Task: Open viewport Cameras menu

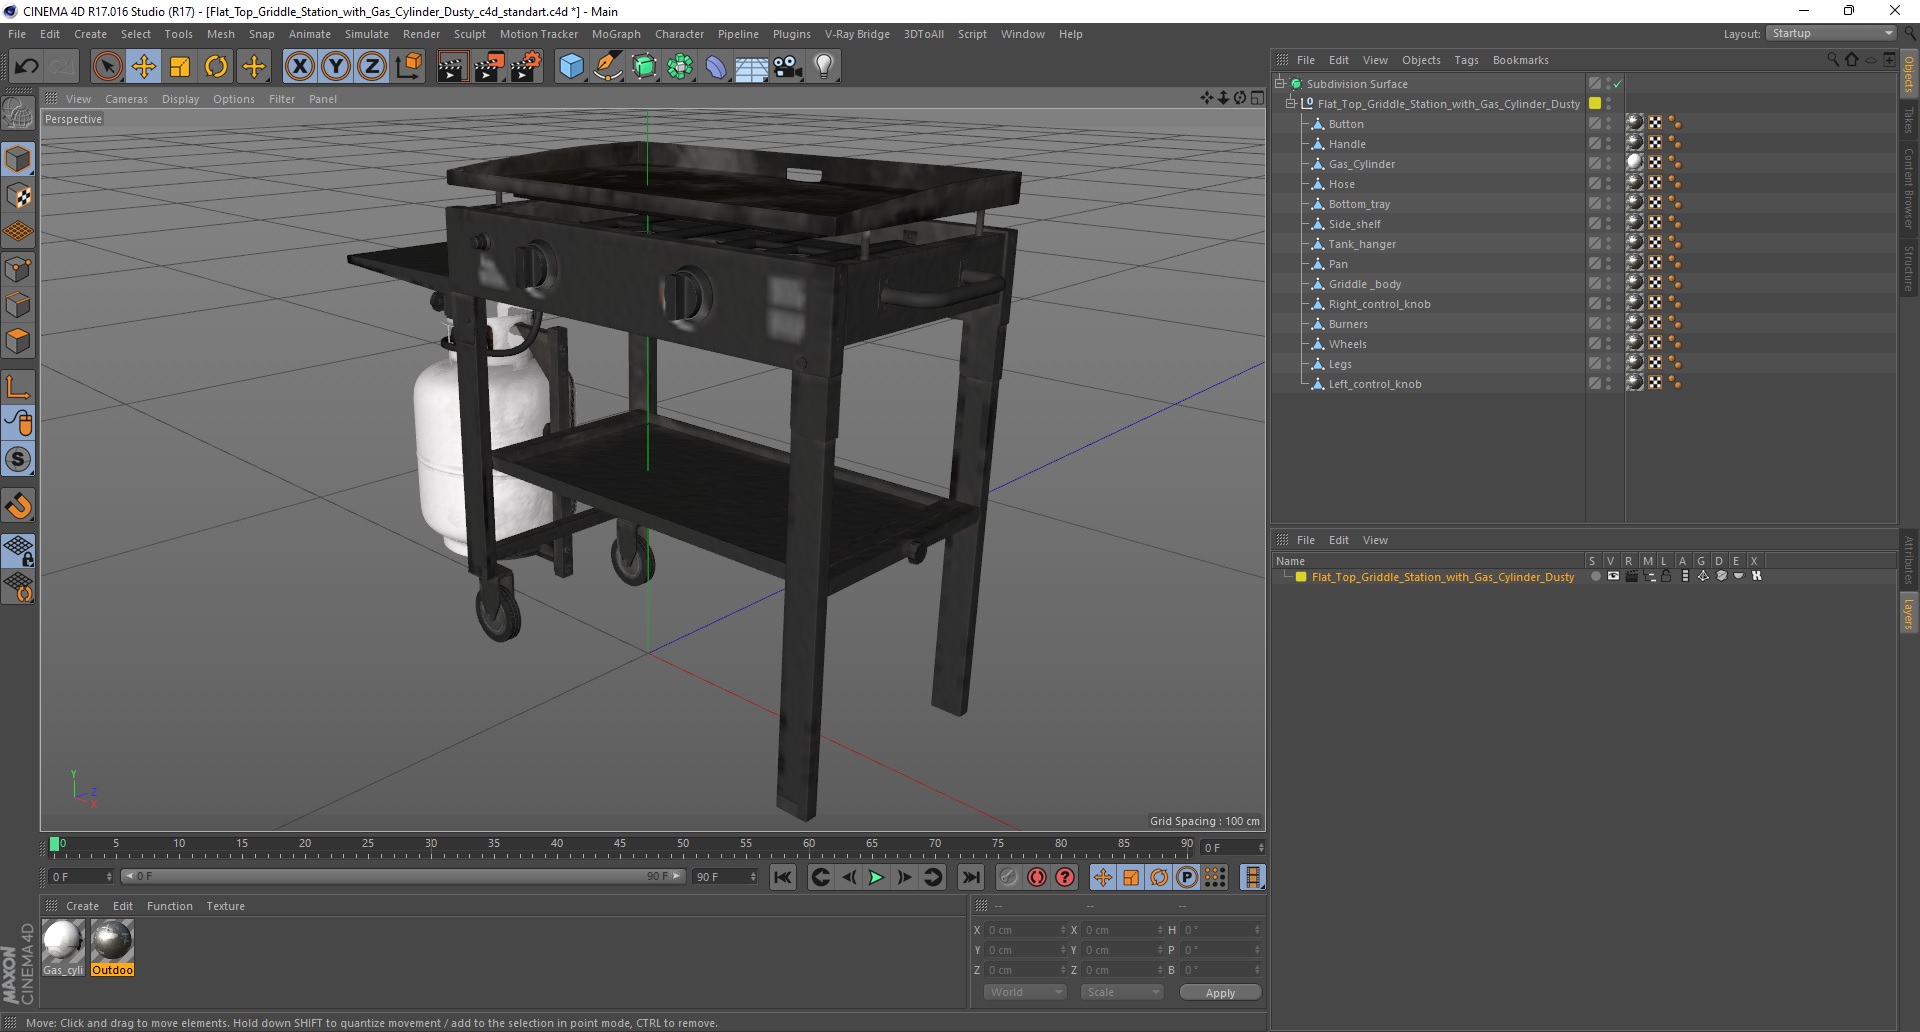Action: pyautogui.click(x=126, y=99)
